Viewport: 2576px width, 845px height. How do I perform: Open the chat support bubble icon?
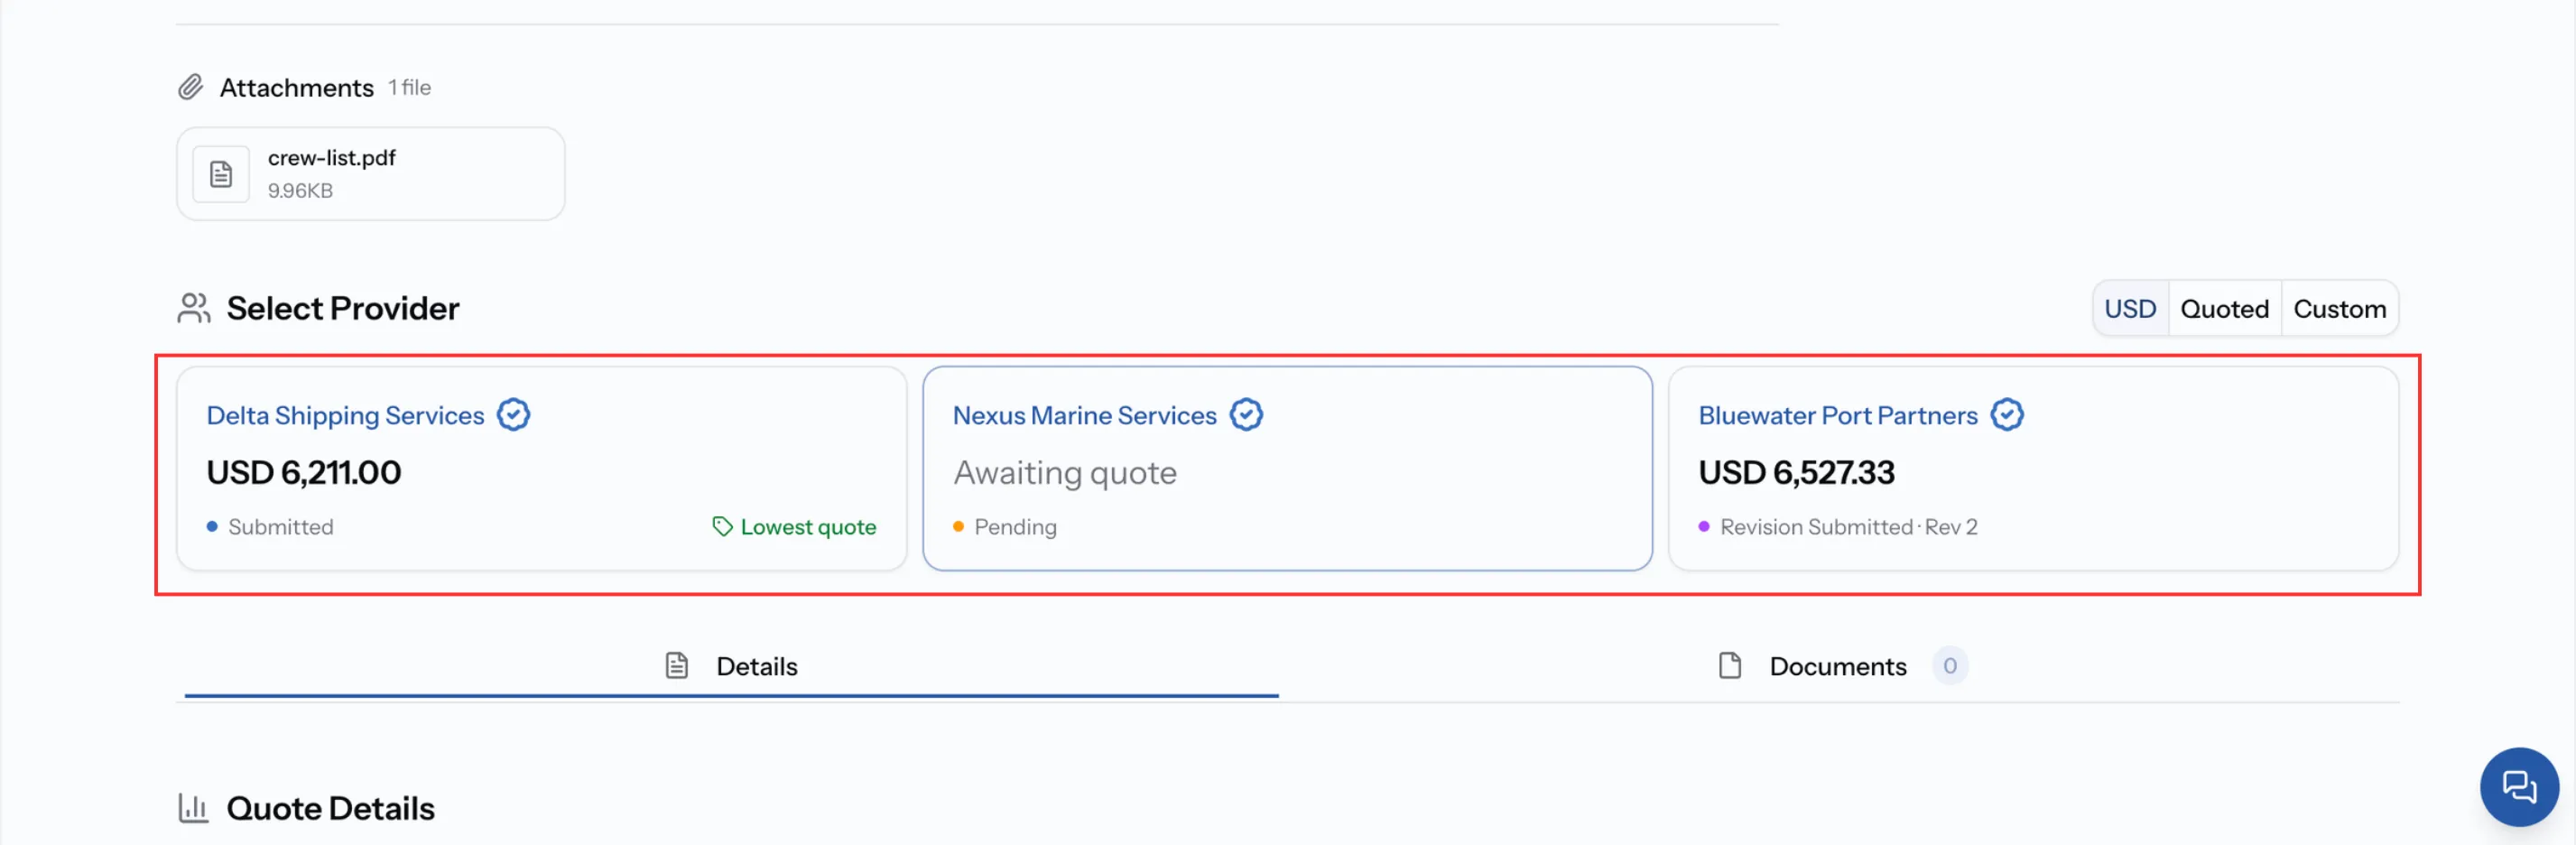coord(2518,786)
